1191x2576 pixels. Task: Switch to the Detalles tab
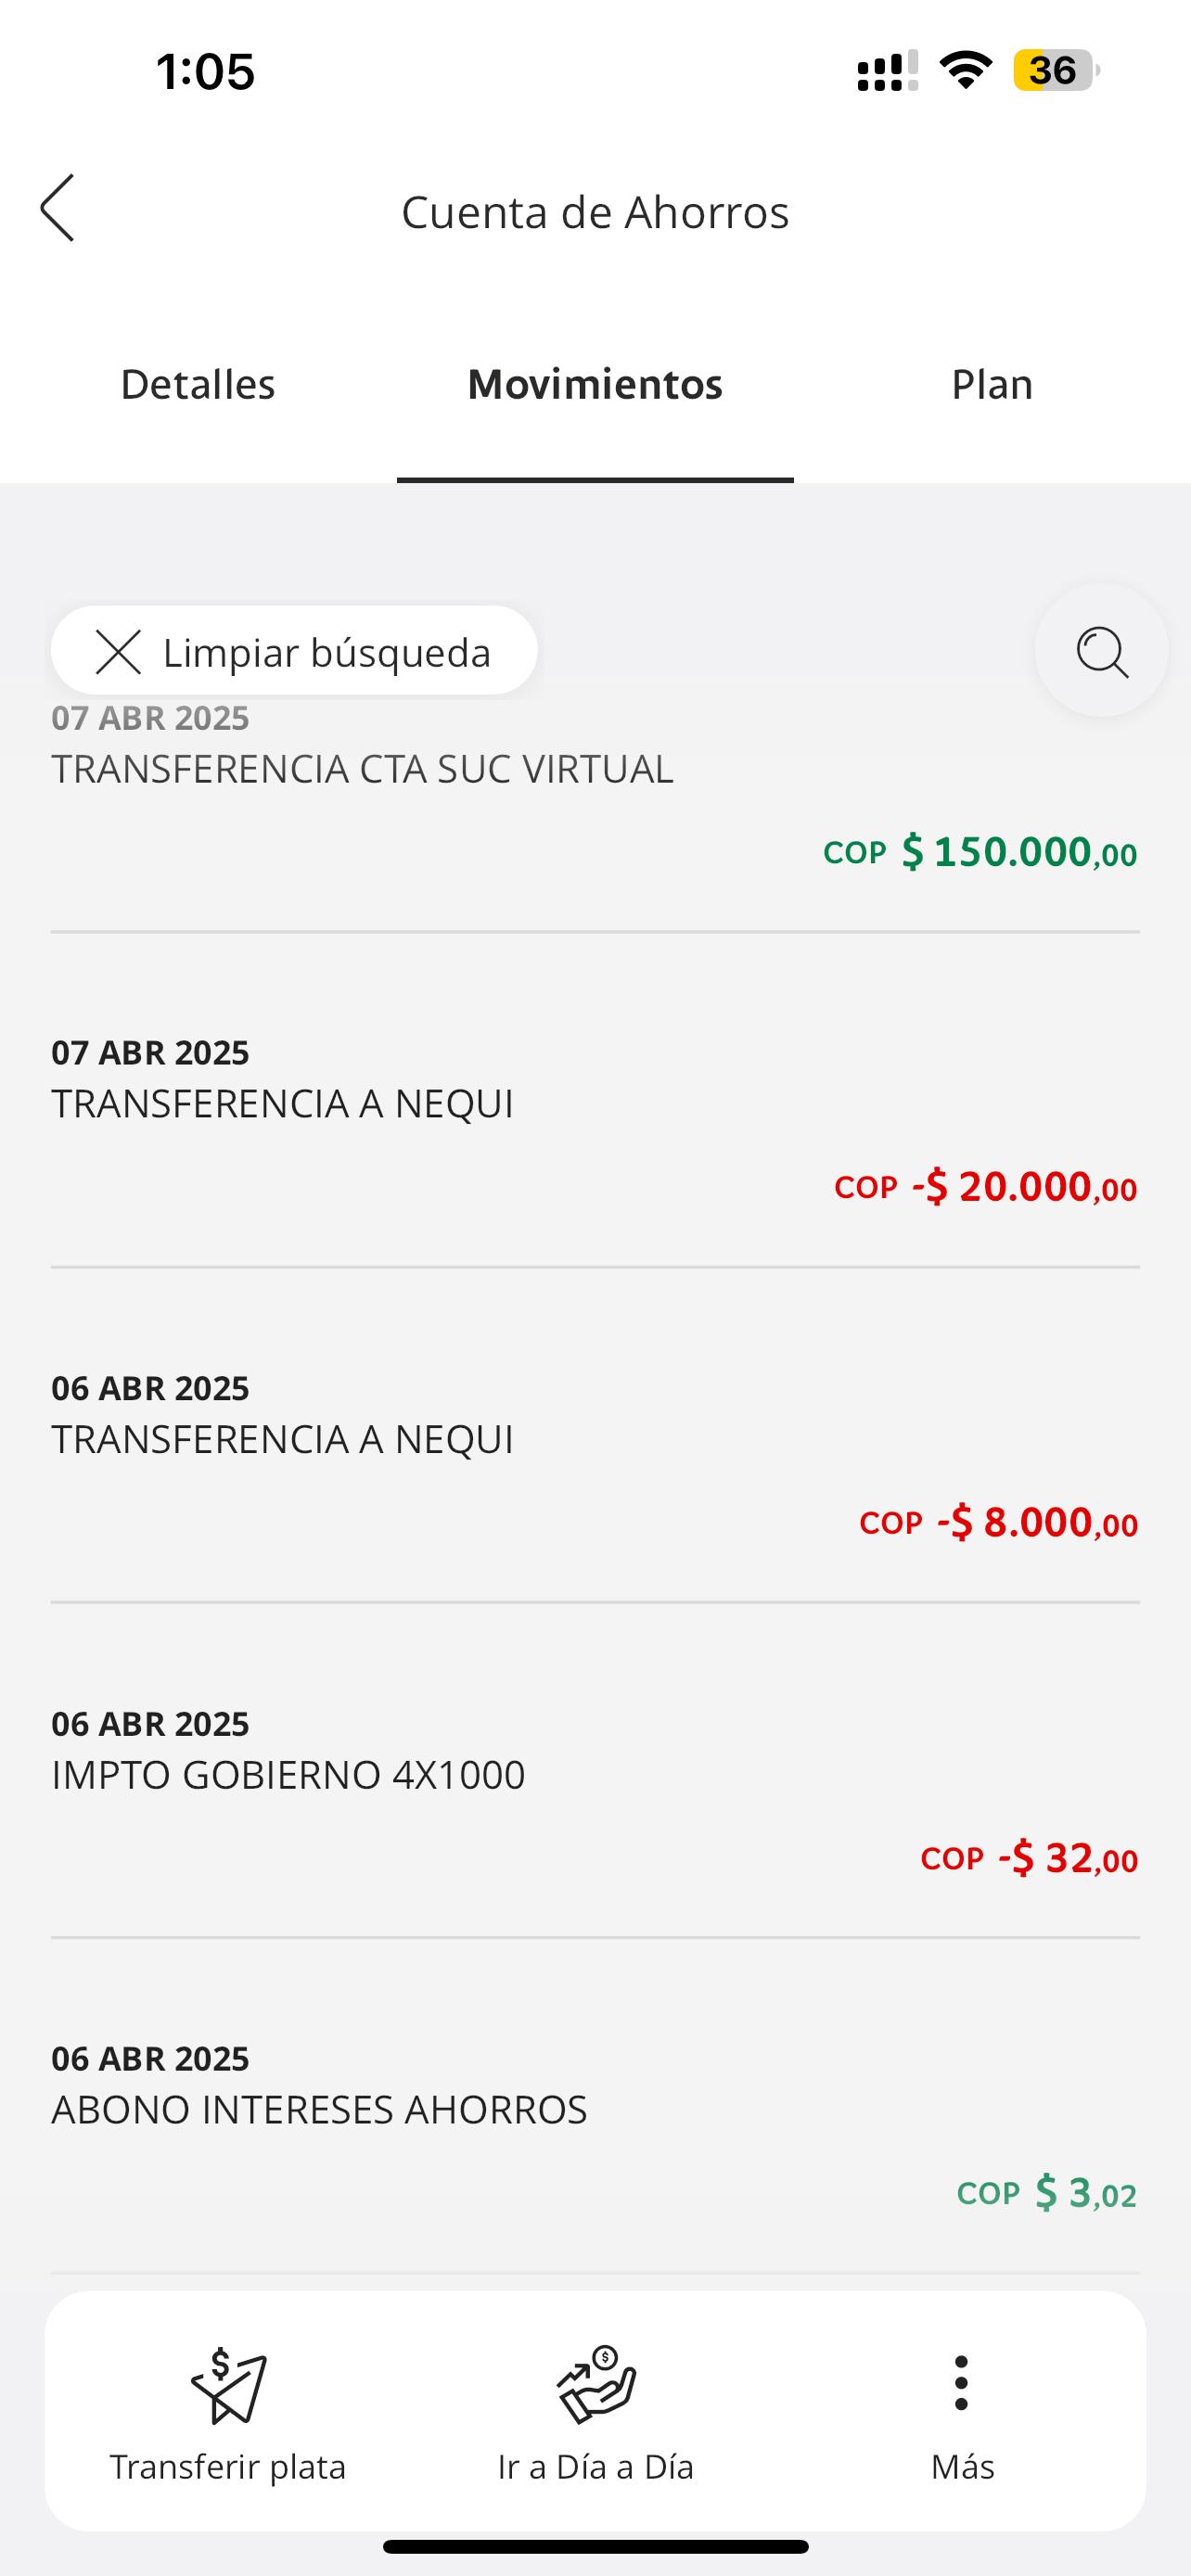tap(198, 385)
